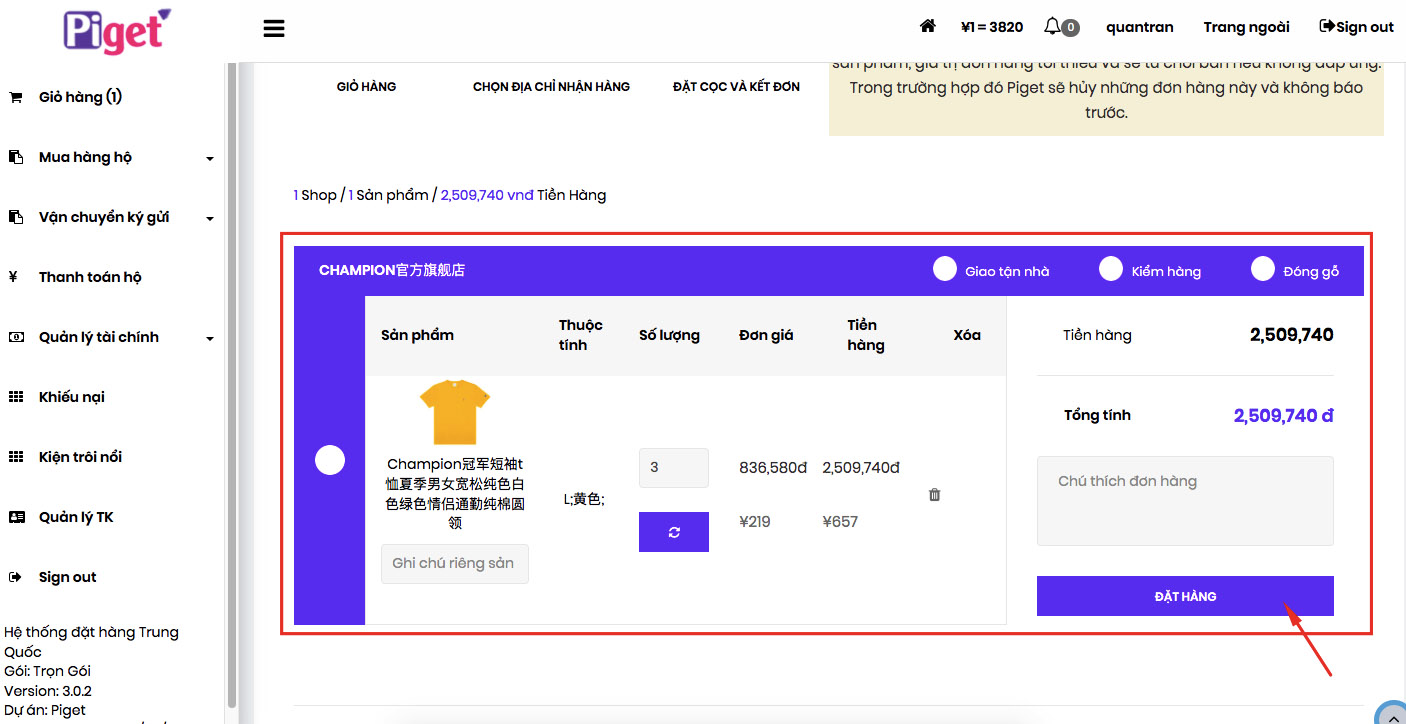Toggle the Kiểm hàng option
This screenshot has width=1406, height=724.
pyautogui.click(x=1111, y=269)
